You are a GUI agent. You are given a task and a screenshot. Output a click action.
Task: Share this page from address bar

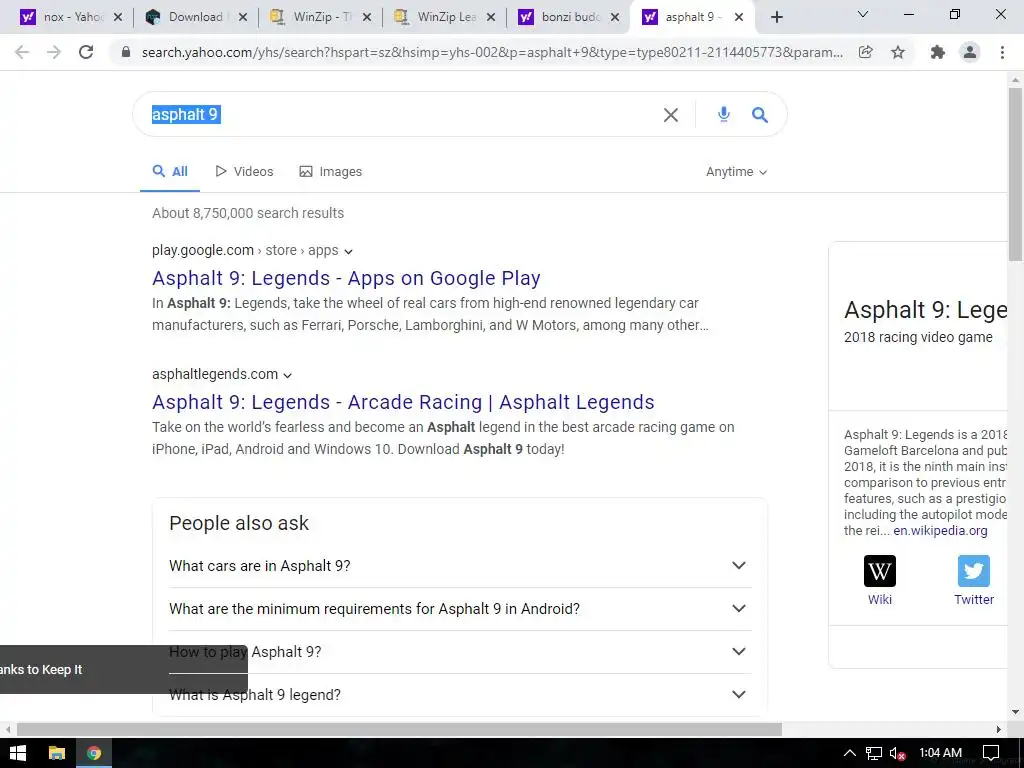[866, 52]
